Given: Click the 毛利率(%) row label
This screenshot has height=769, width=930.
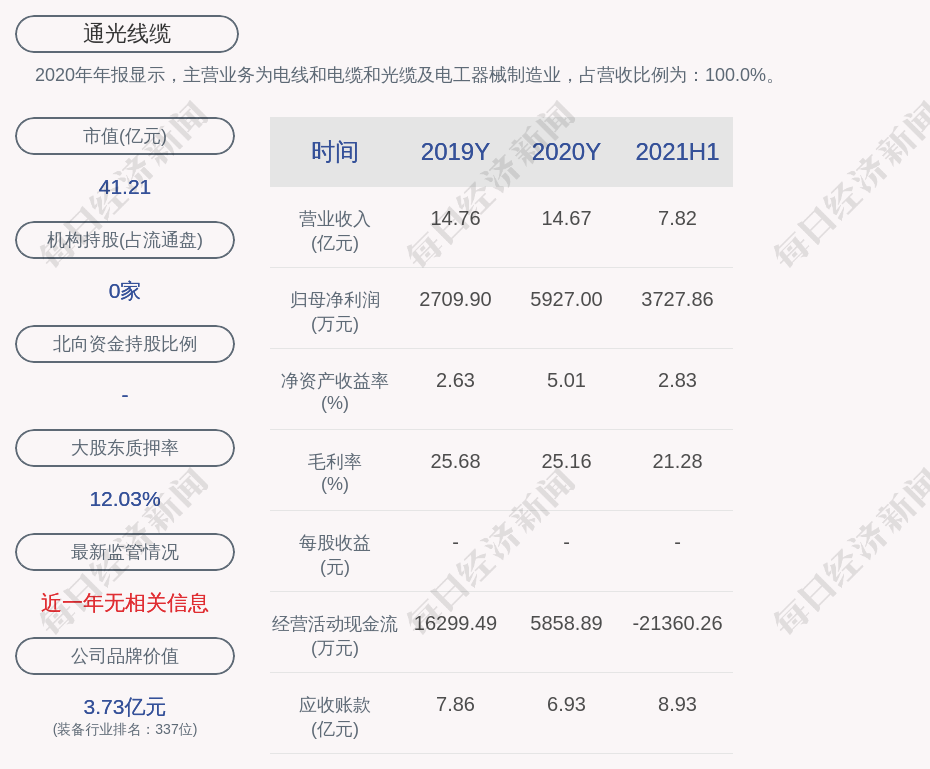Looking at the screenshot, I should tap(335, 473).
